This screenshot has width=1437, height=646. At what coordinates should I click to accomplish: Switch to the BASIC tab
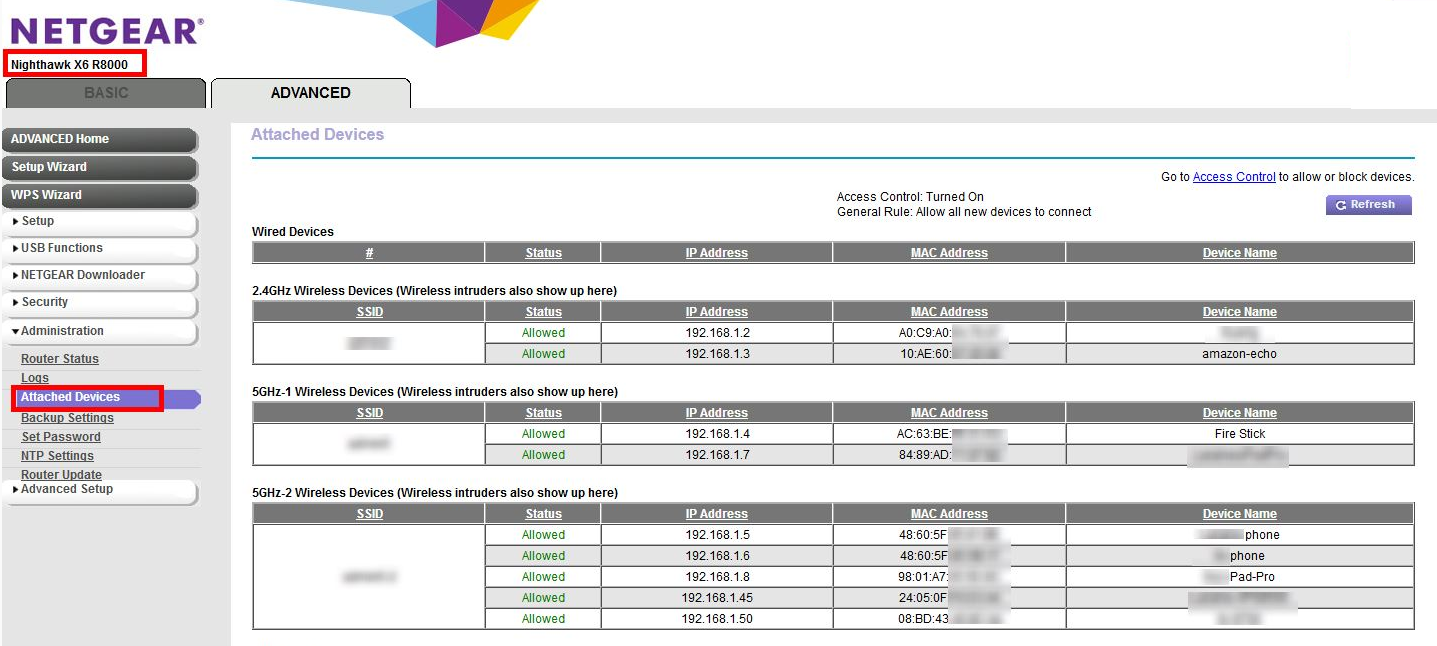(x=104, y=92)
